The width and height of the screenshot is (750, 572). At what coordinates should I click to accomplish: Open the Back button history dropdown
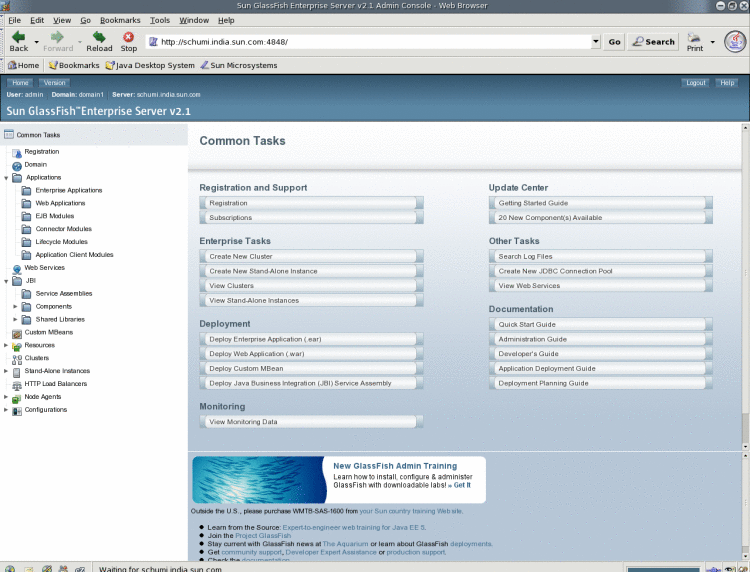coord(36,42)
